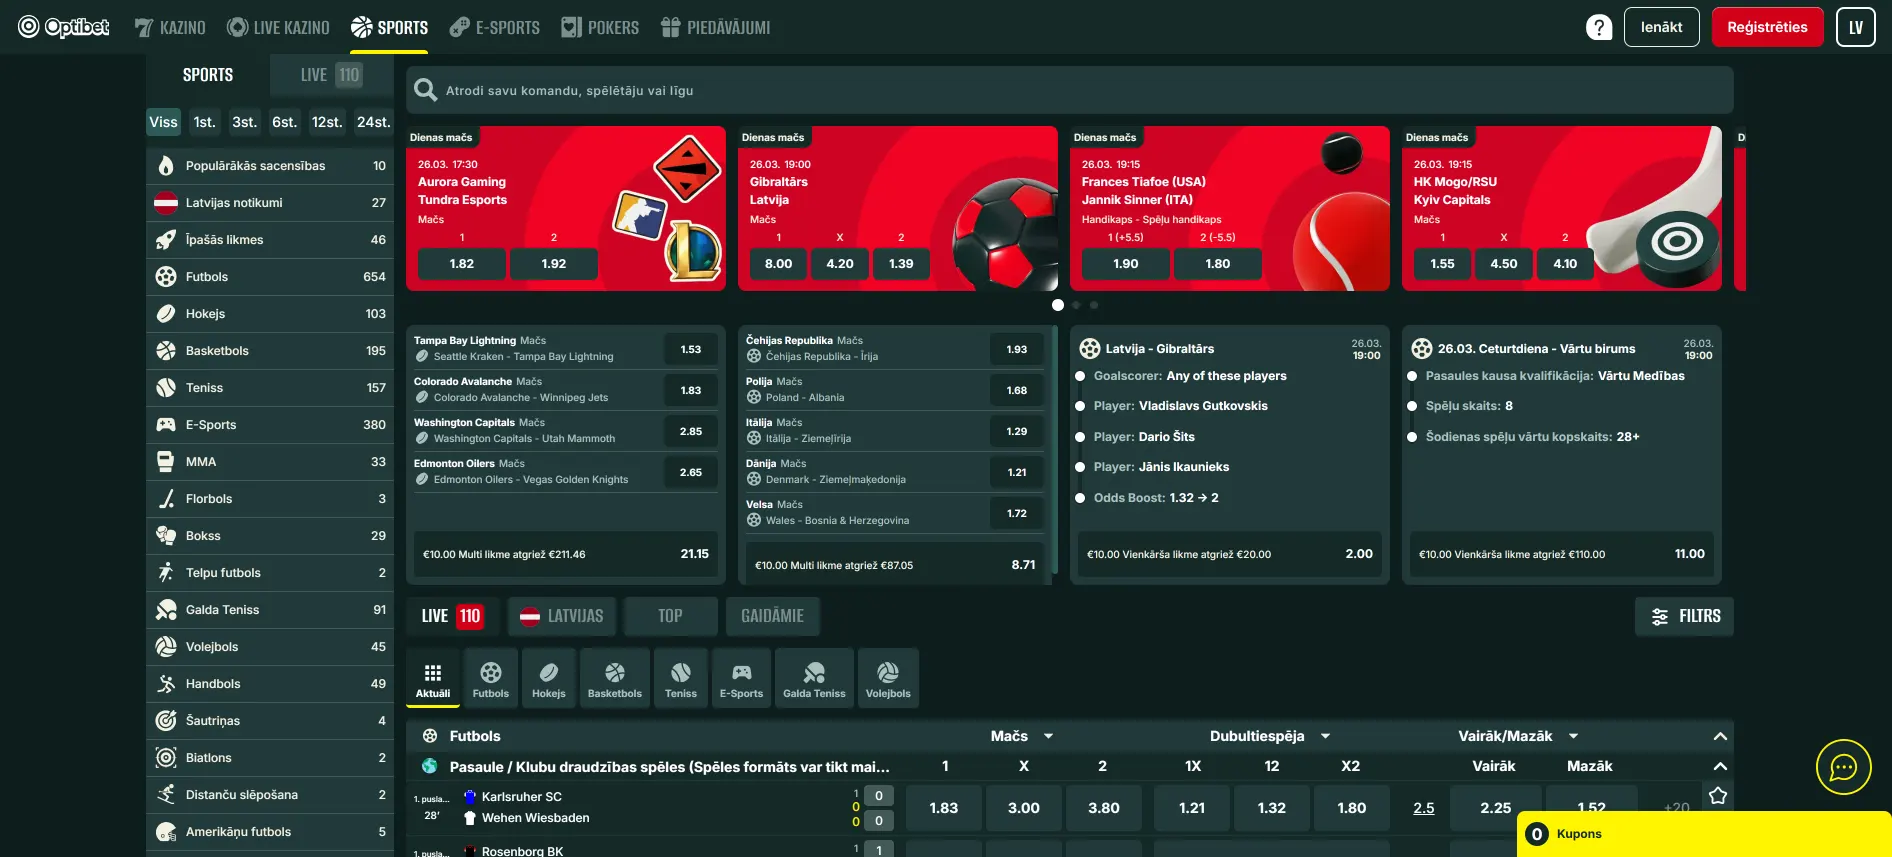Open the FILTRS button
This screenshot has width=1892, height=857.
click(x=1685, y=616)
